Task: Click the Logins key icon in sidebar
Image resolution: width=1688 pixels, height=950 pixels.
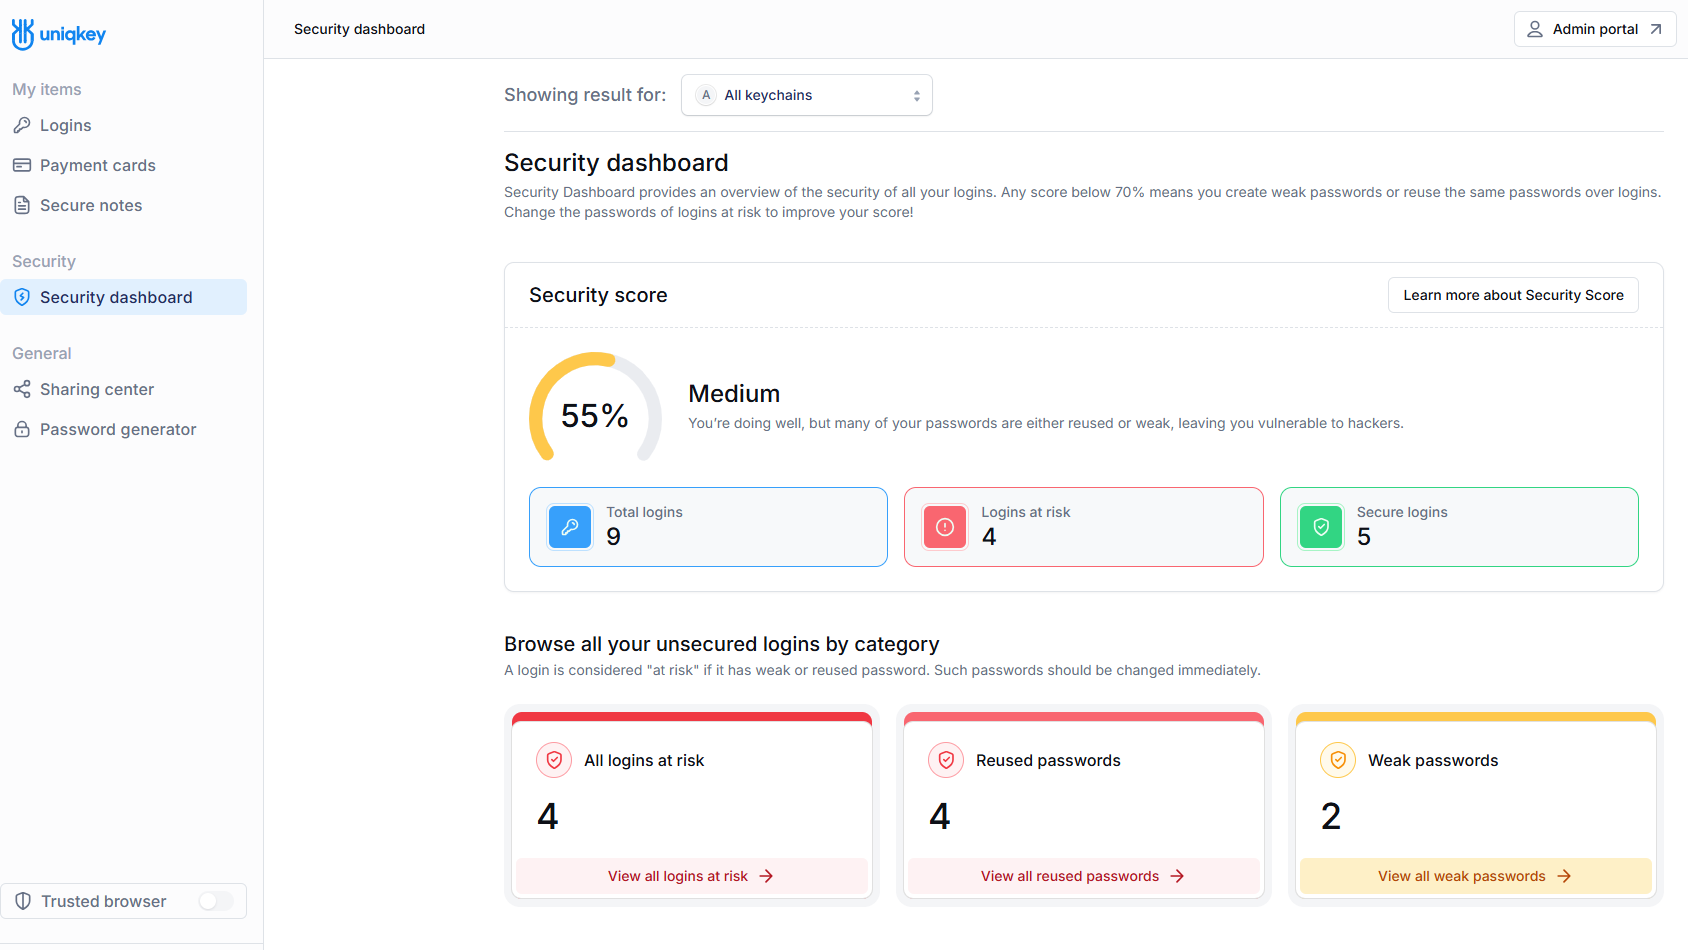Action: pos(22,125)
